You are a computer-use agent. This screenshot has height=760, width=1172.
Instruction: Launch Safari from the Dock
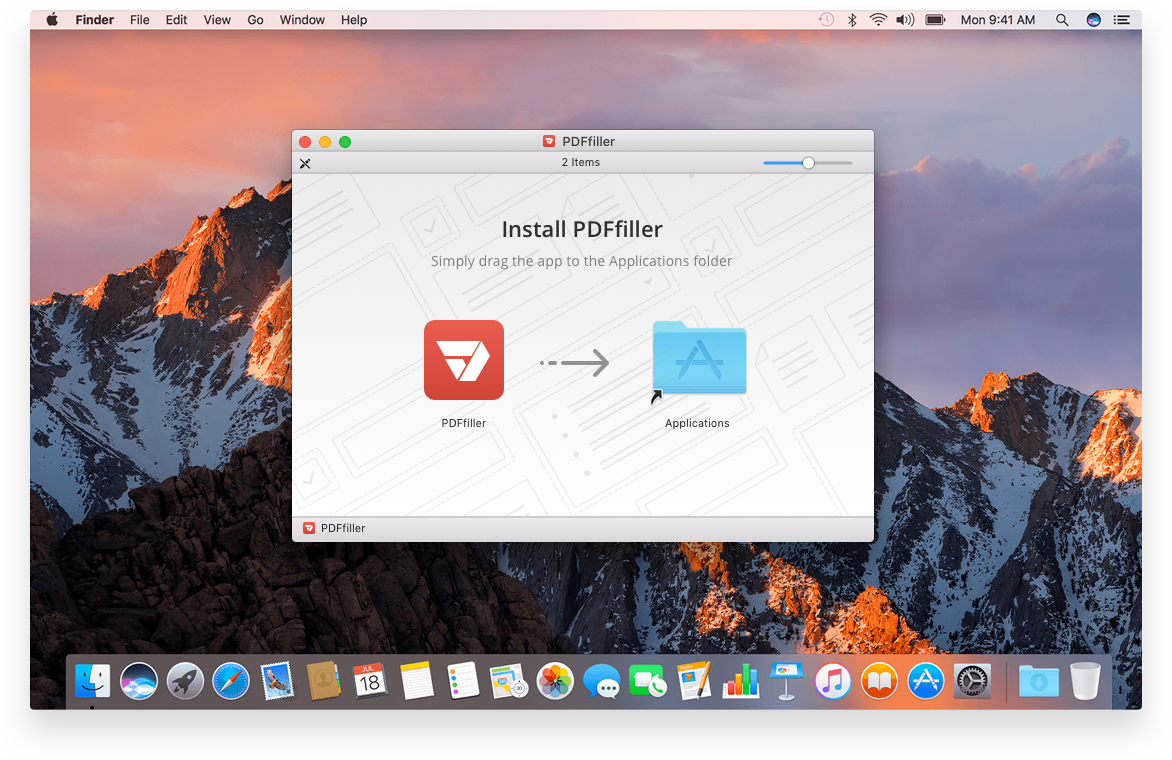point(231,681)
